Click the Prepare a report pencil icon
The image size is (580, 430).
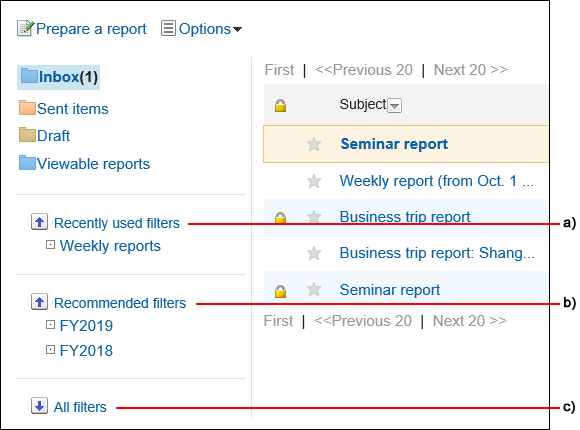click(x=26, y=28)
